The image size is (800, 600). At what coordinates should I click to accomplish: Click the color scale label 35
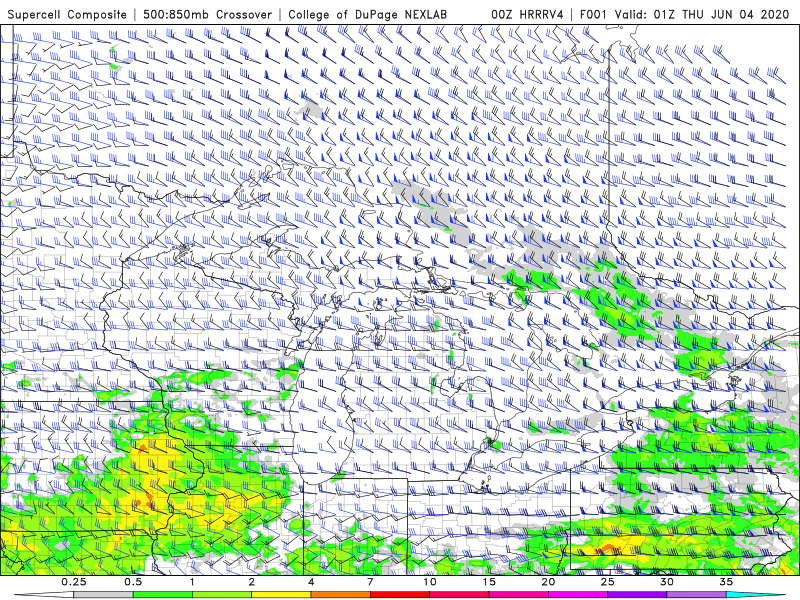point(726,582)
